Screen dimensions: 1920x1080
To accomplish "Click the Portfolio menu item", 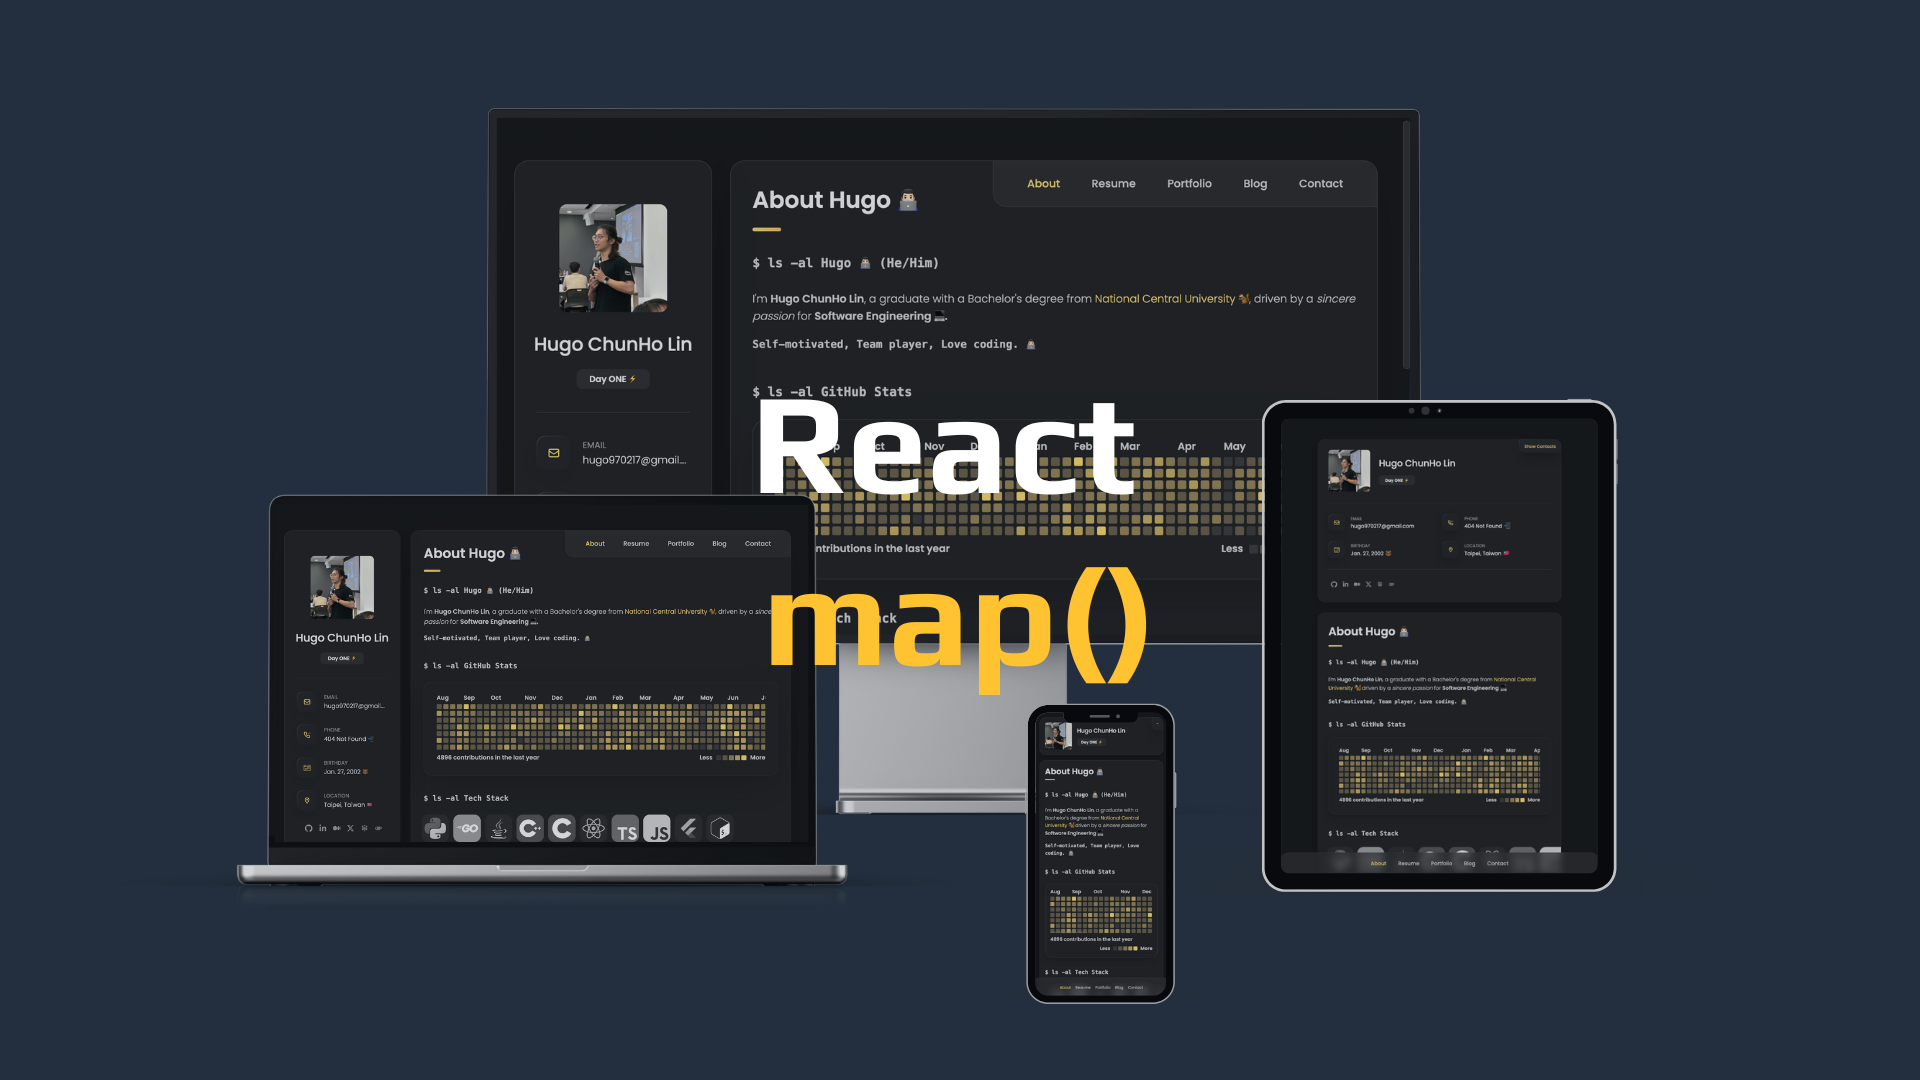I will click(1189, 183).
